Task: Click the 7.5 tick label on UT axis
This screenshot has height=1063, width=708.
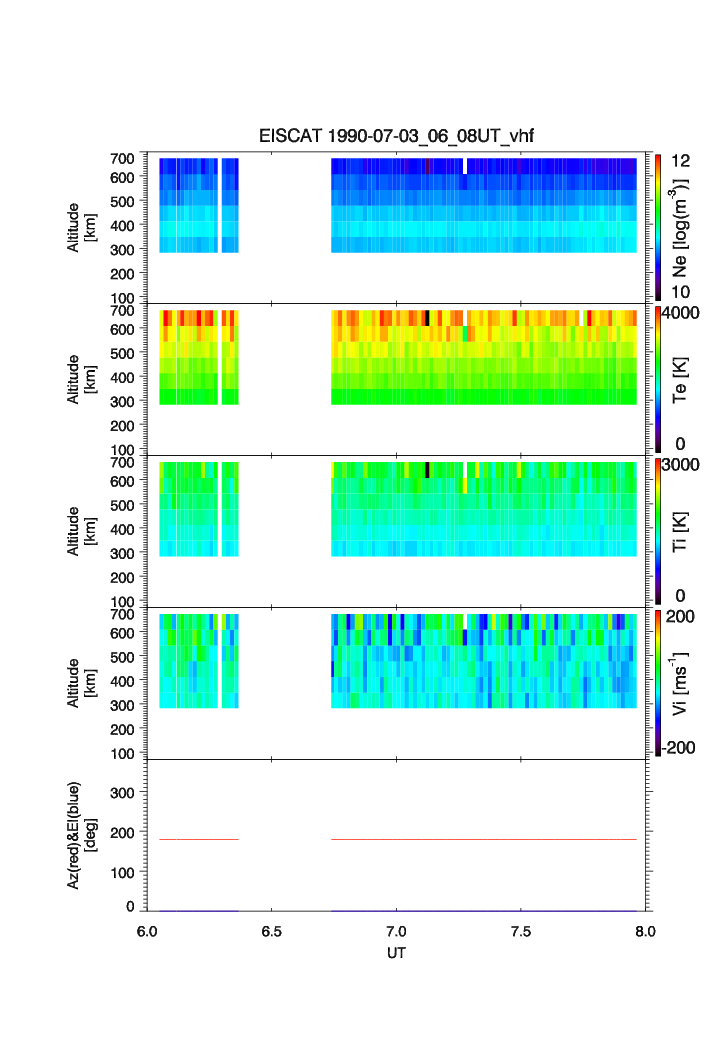Action: pos(521,931)
